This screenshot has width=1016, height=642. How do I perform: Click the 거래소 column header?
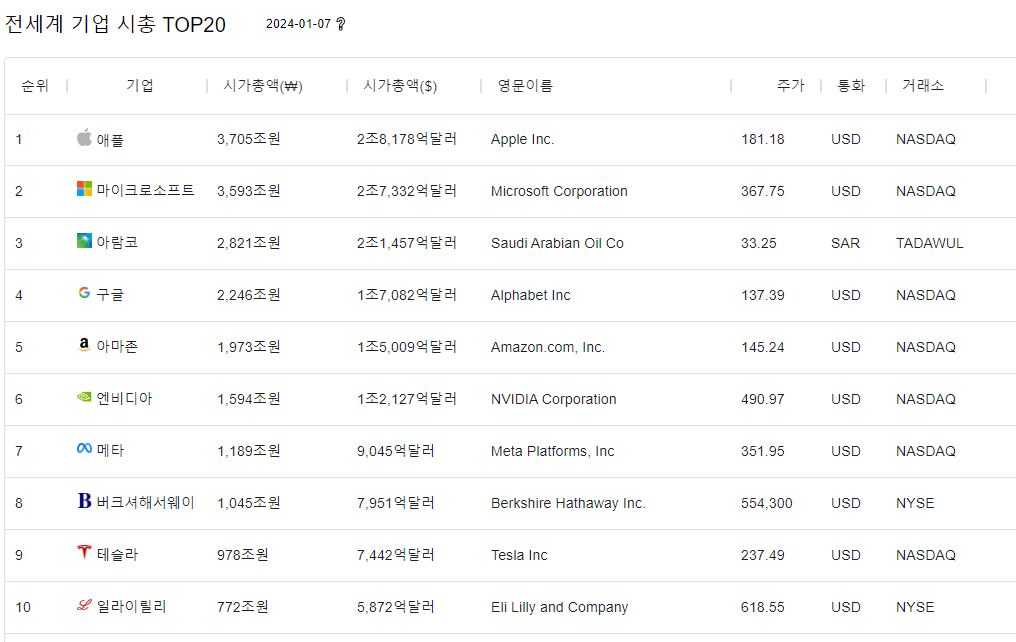coord(923,86)
